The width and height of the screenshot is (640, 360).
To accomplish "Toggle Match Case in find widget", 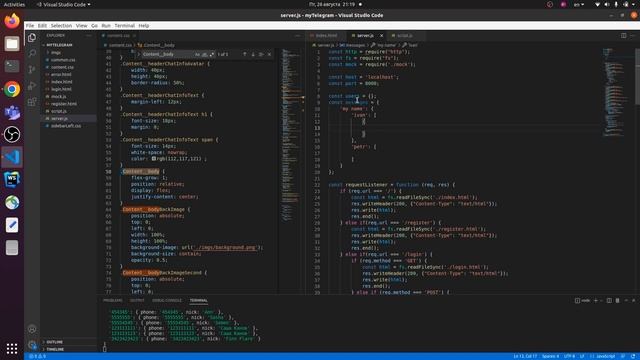I will click(198, 54).
